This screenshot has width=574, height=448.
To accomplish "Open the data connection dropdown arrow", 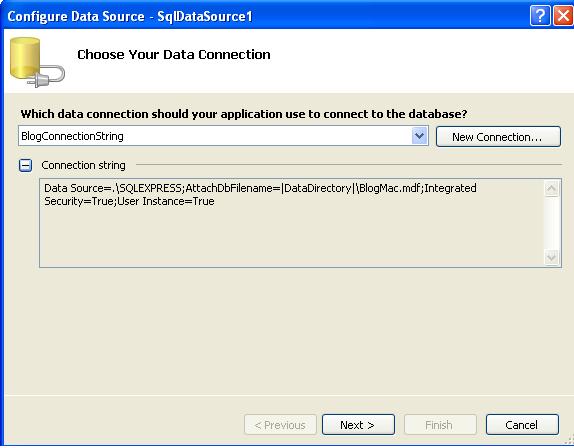I will coord(419,136).
